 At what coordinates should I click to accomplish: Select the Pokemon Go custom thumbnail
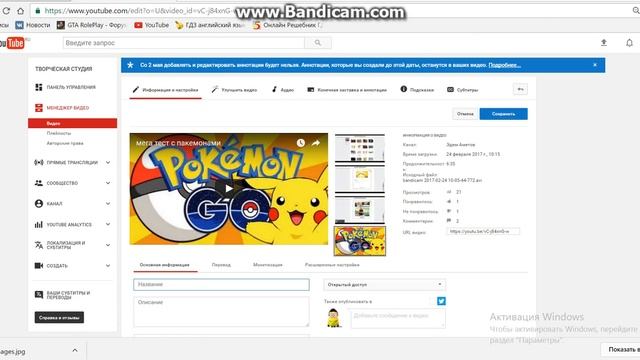pos(360,241)
